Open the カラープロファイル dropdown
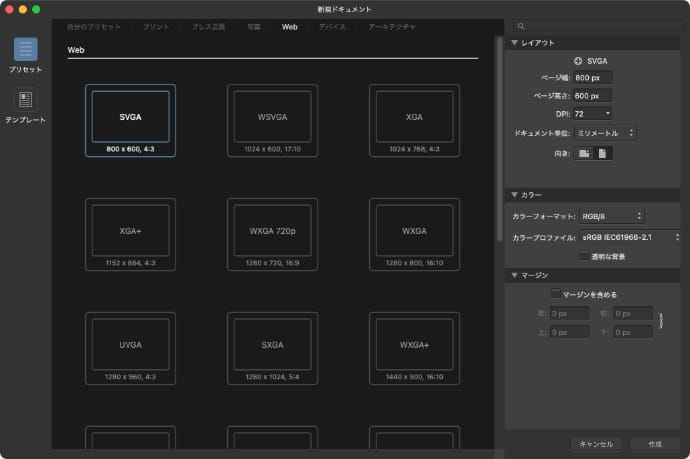 [630, 237]
